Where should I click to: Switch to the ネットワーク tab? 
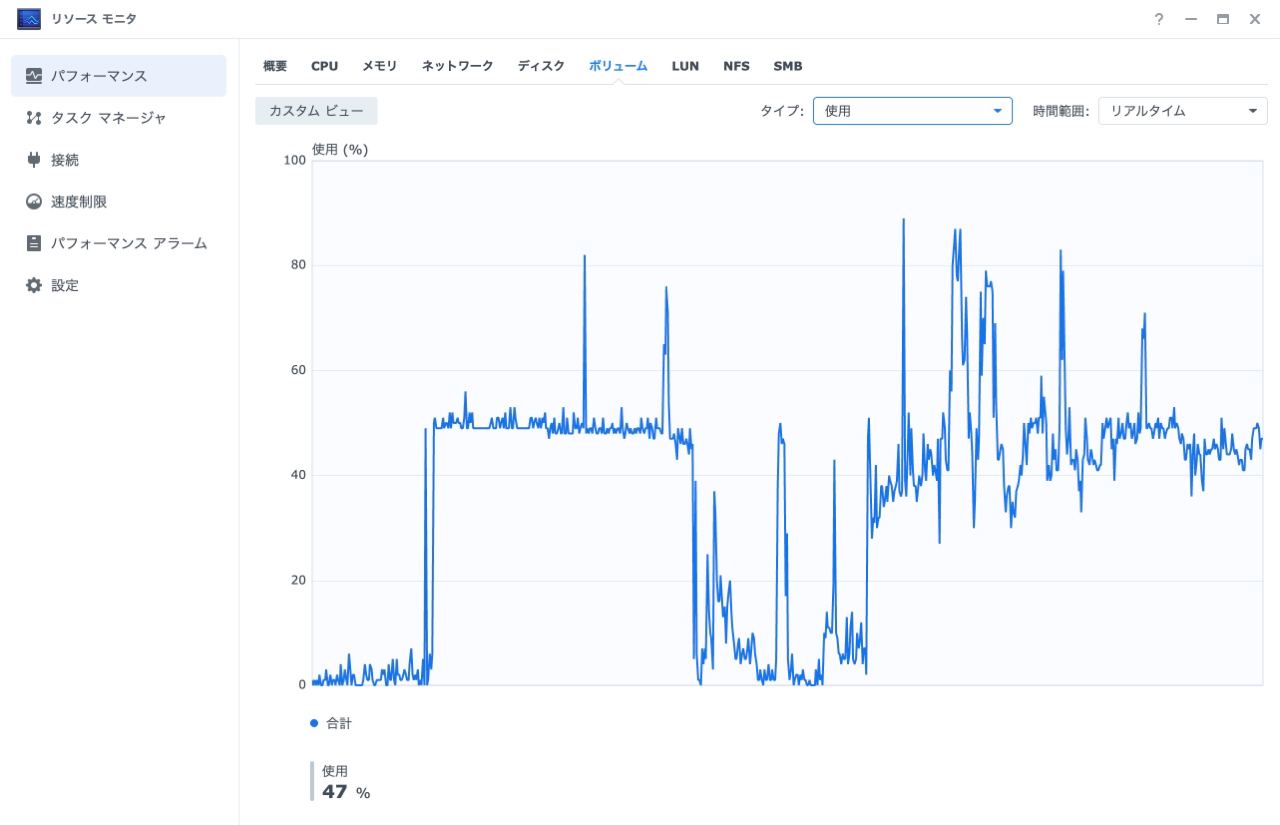pos(457,66)
